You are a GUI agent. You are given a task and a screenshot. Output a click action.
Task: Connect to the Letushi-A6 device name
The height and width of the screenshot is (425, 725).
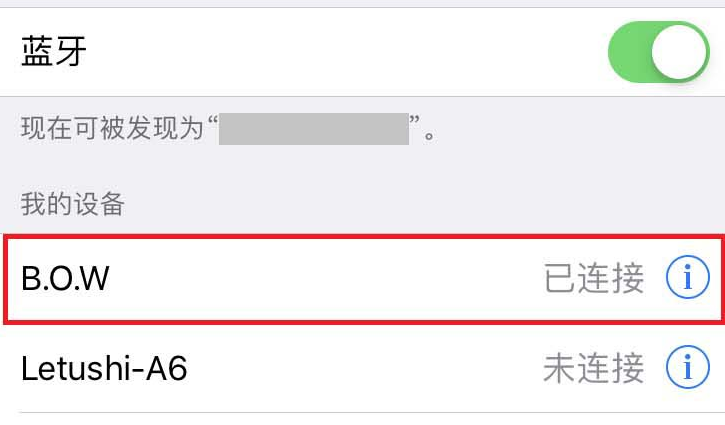click(x=104, y=368)
